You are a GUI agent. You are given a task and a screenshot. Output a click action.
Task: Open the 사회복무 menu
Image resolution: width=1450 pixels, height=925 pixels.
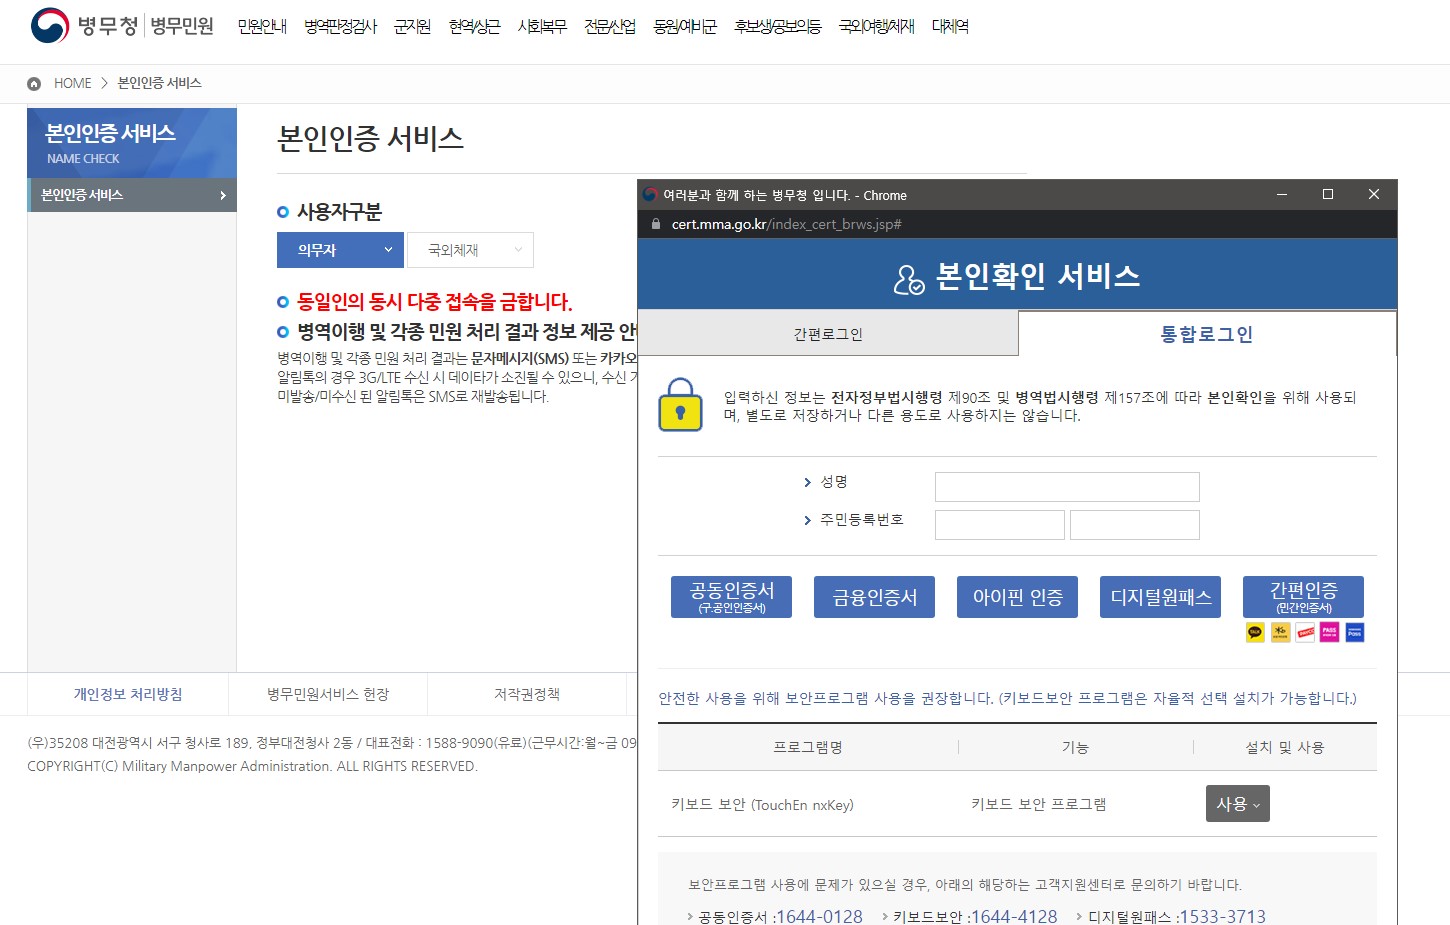(542, 27)
